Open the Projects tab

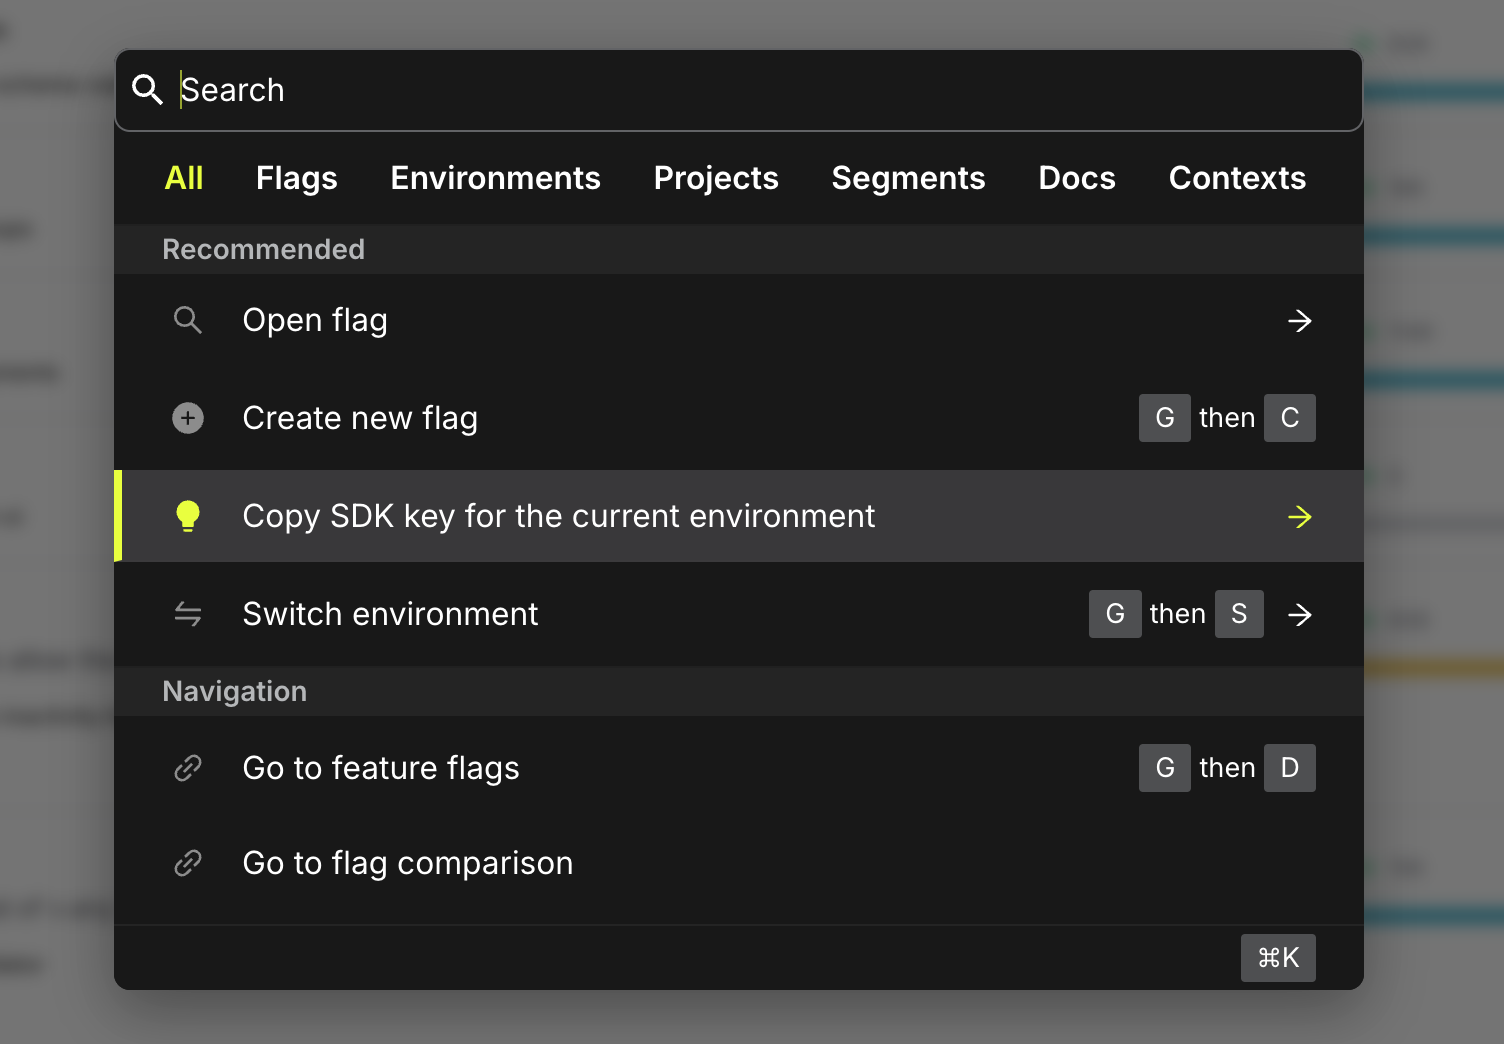click(716, 178)
